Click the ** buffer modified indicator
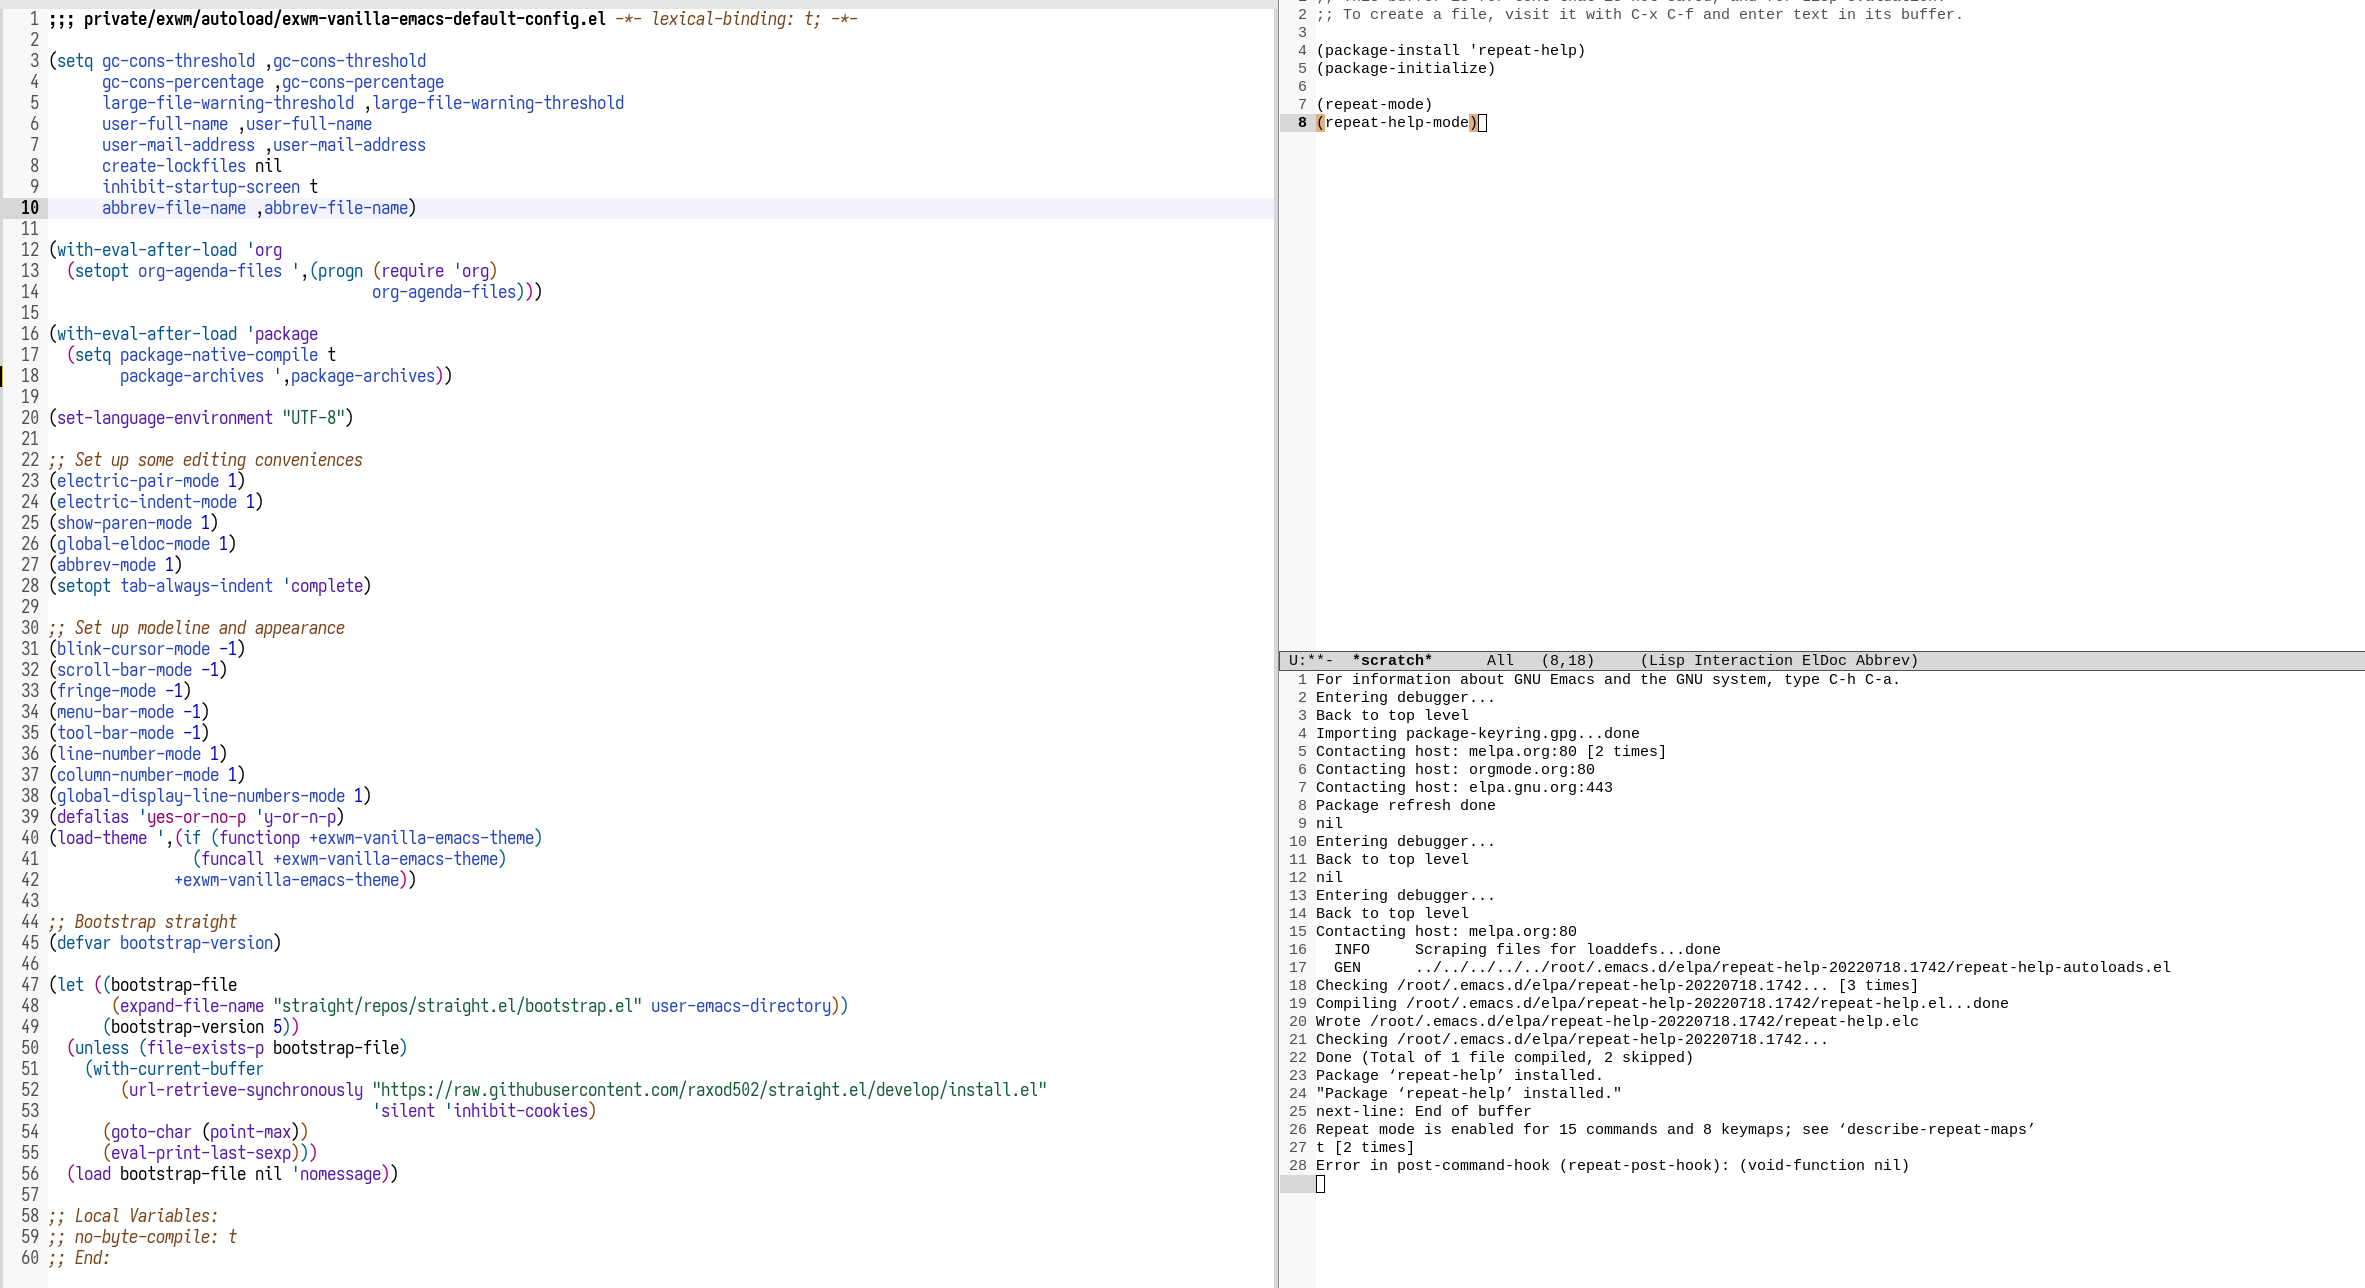This screenshot has width=2365, height=1288. [x=1315, y=660]
